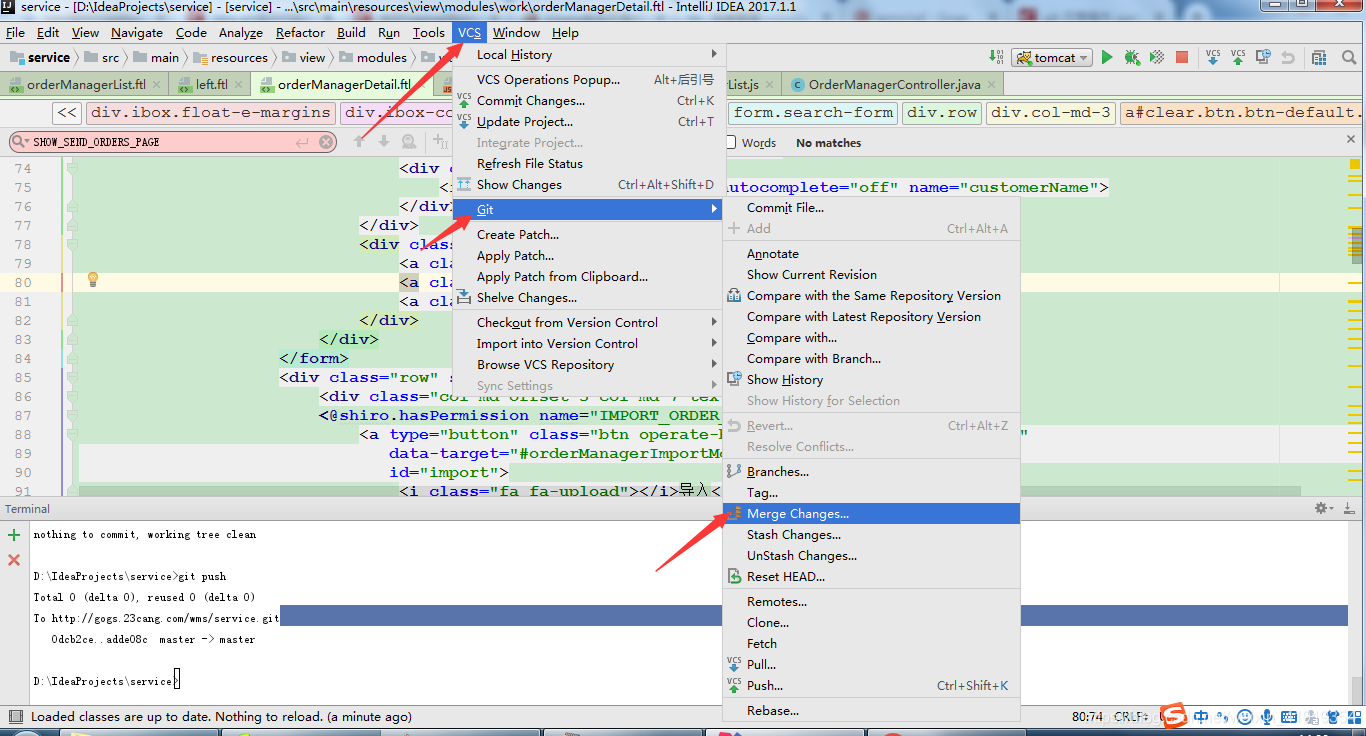Select Reset HEAD... menu item
1366x736 pixels.
point(871,577)
